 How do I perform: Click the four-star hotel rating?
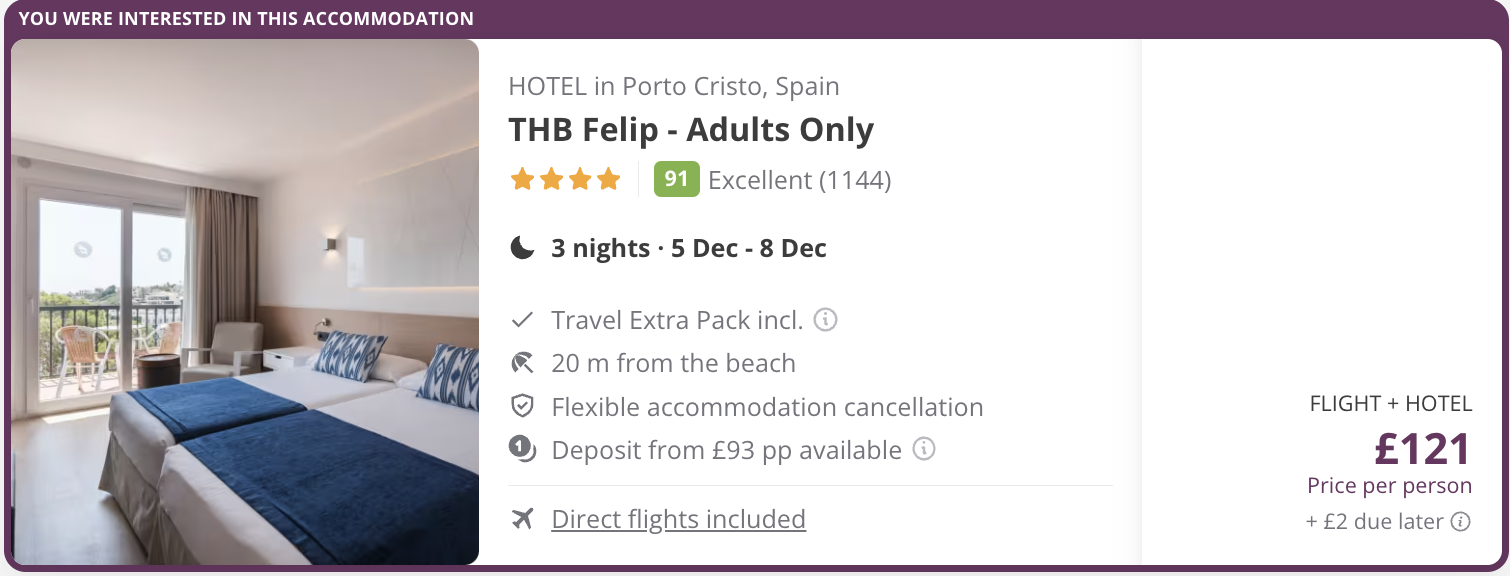click(x=565, y=180)
